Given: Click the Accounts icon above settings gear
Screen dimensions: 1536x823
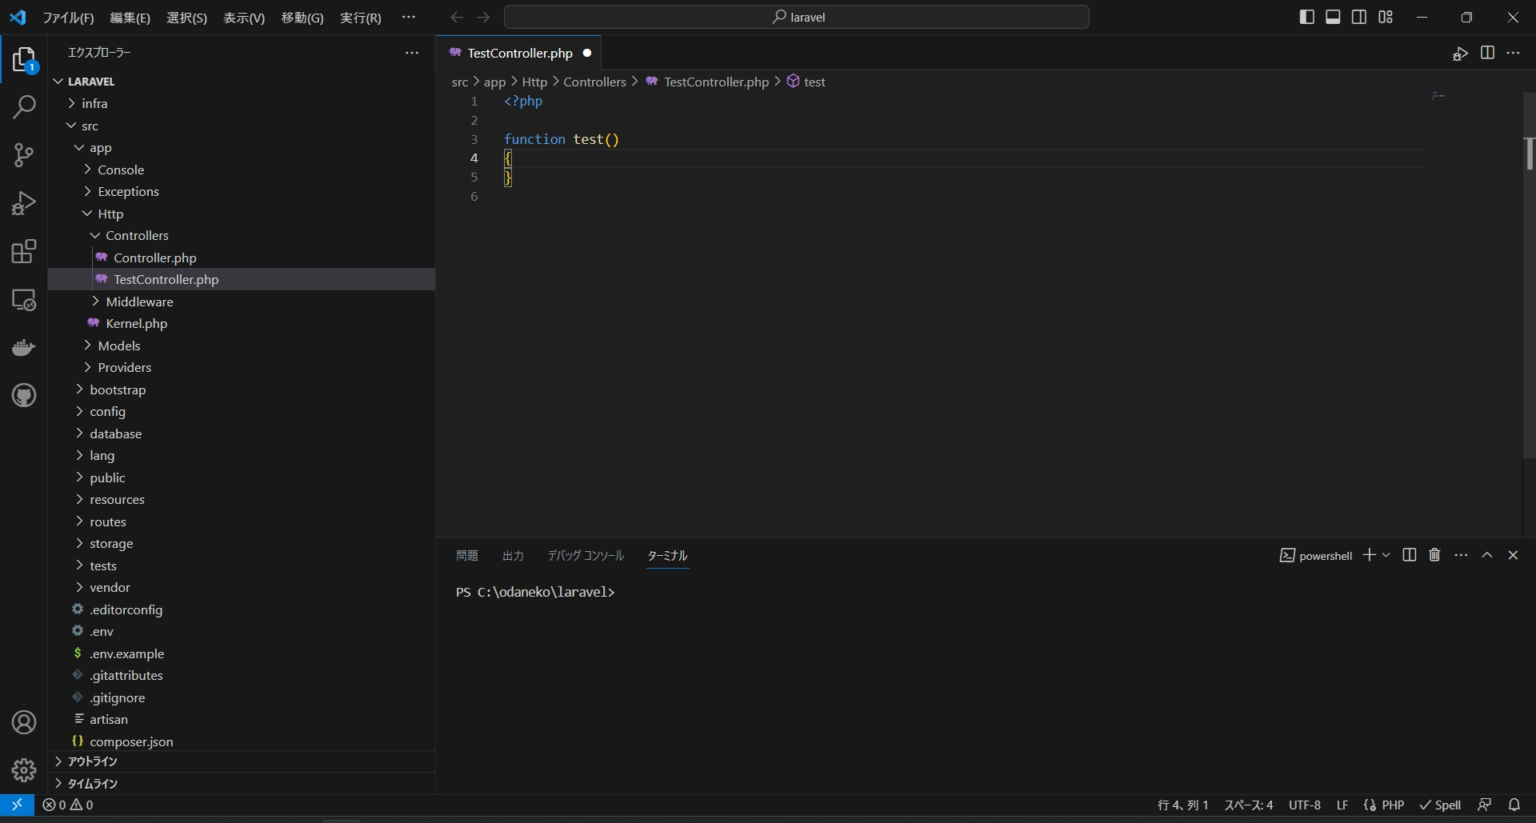Looking at the screenshot, I should coord(23,722).
